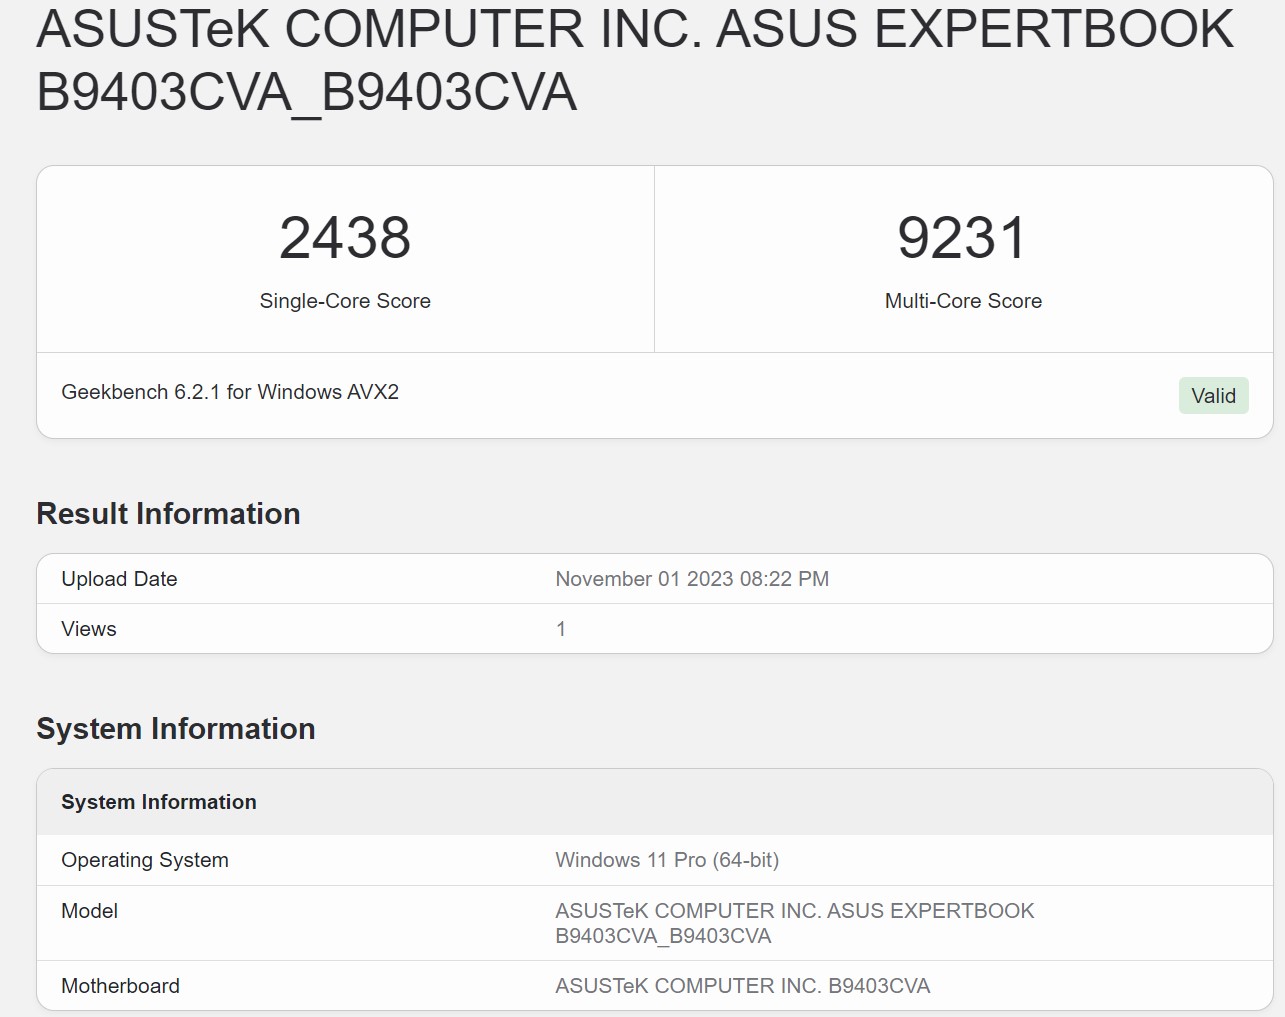Viewport: 1285px width, 1017px height.
Task: Select the Upload Date row label
Action: [119, 579]
